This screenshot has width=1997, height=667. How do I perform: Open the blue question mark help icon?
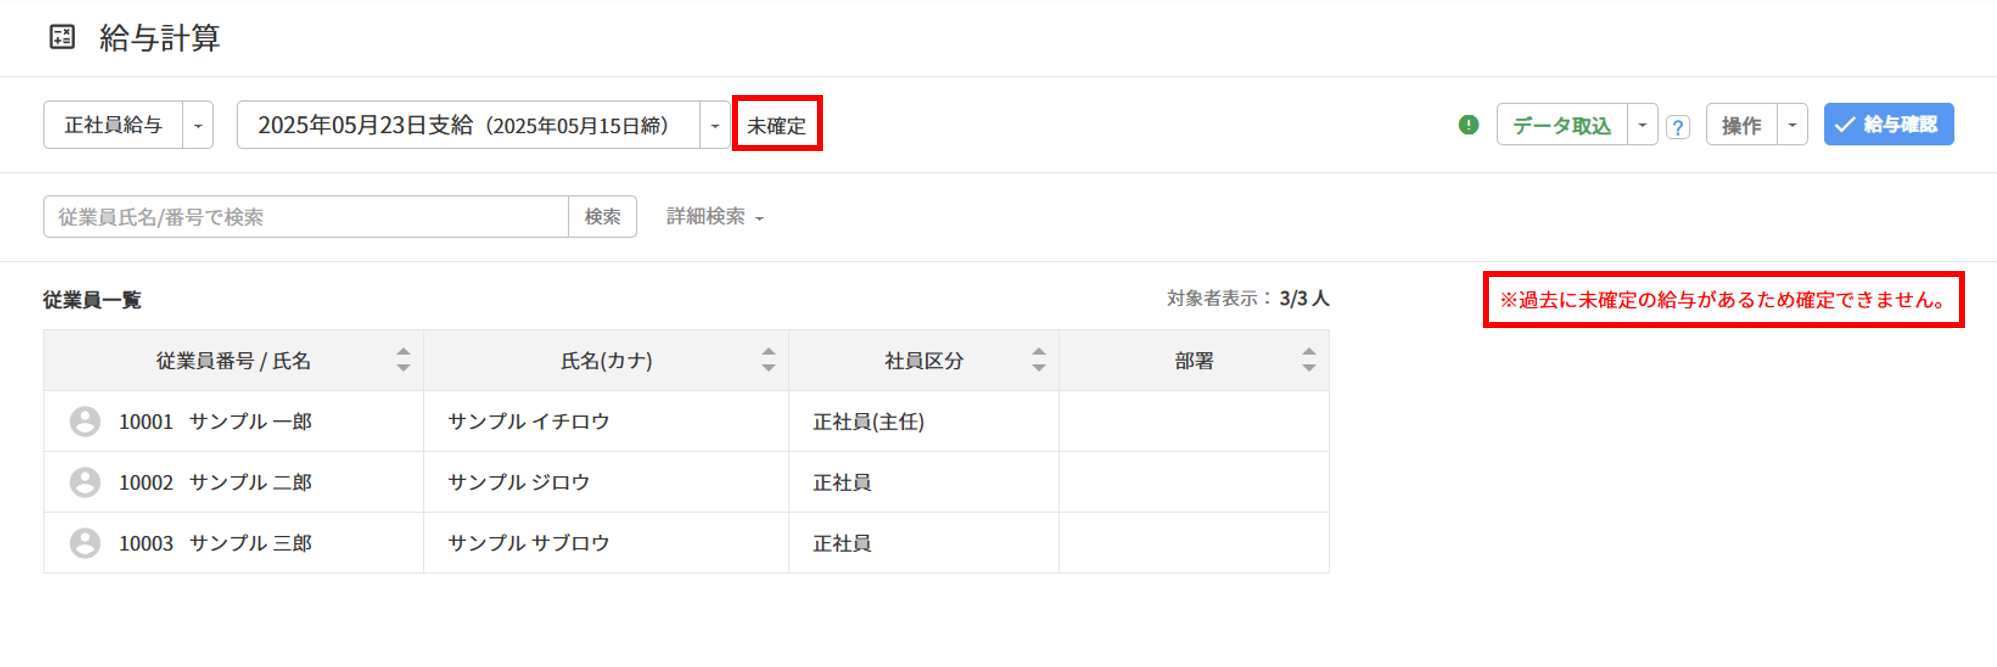(x=1678, y=127)
